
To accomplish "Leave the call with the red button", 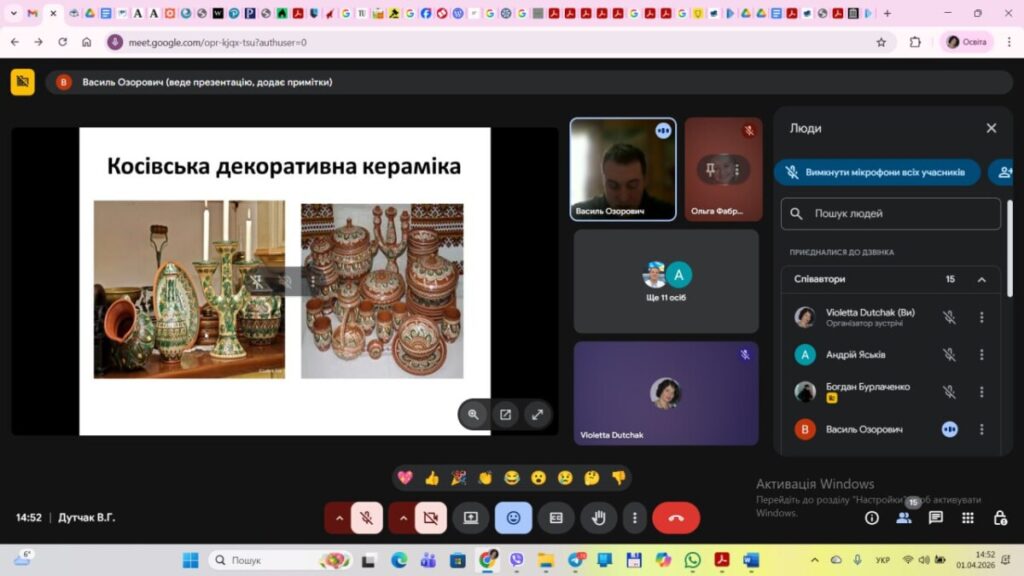I will (x=676, y=518).
